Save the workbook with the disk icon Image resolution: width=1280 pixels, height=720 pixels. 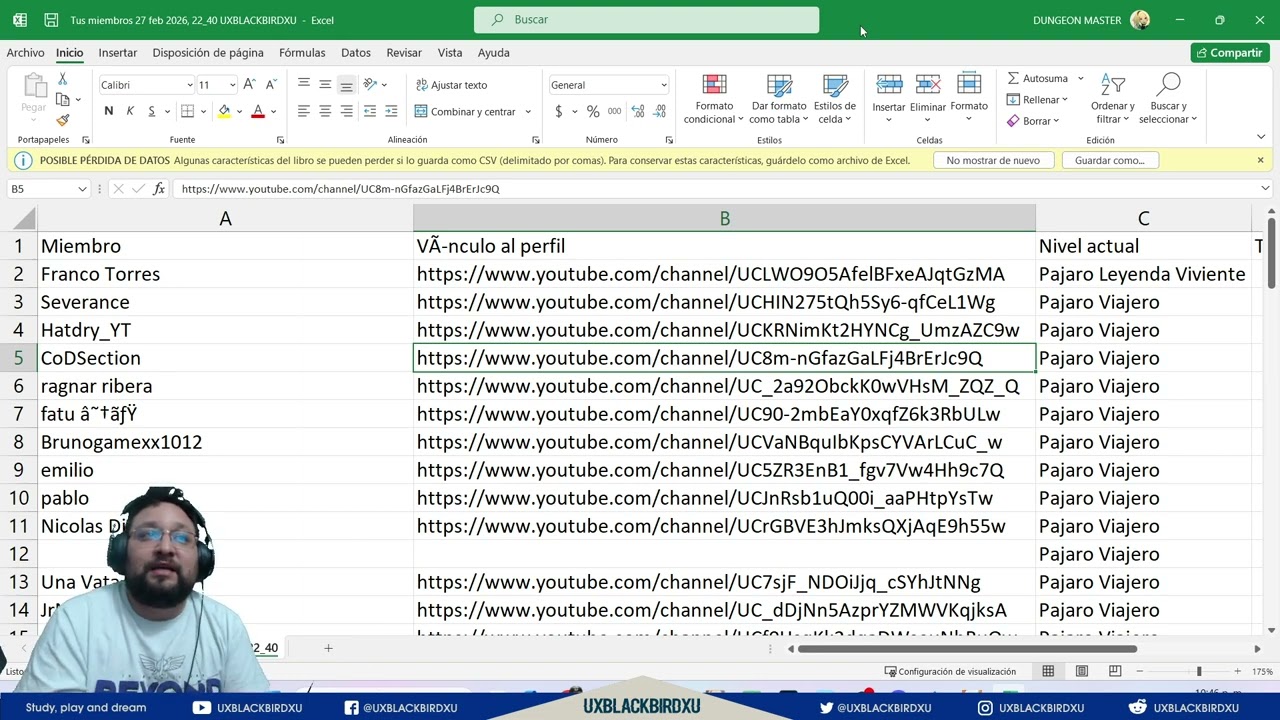coord(51,20)
